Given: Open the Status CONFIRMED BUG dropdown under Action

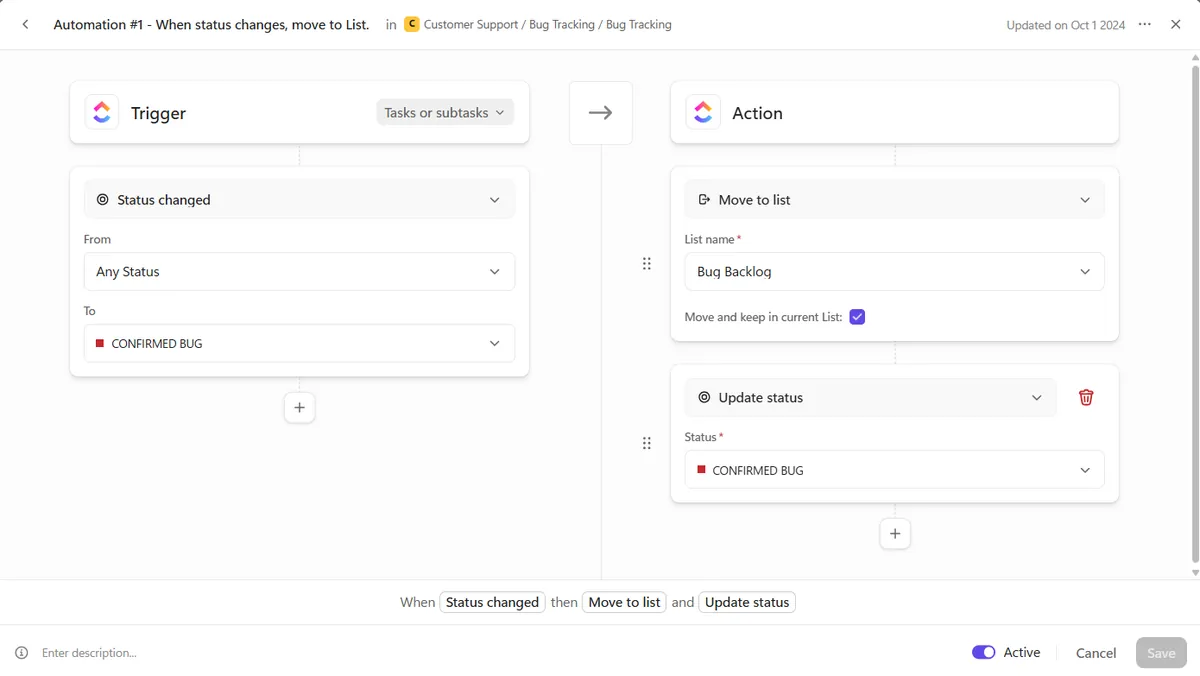Looking at the screenshot, I should 895,470.
